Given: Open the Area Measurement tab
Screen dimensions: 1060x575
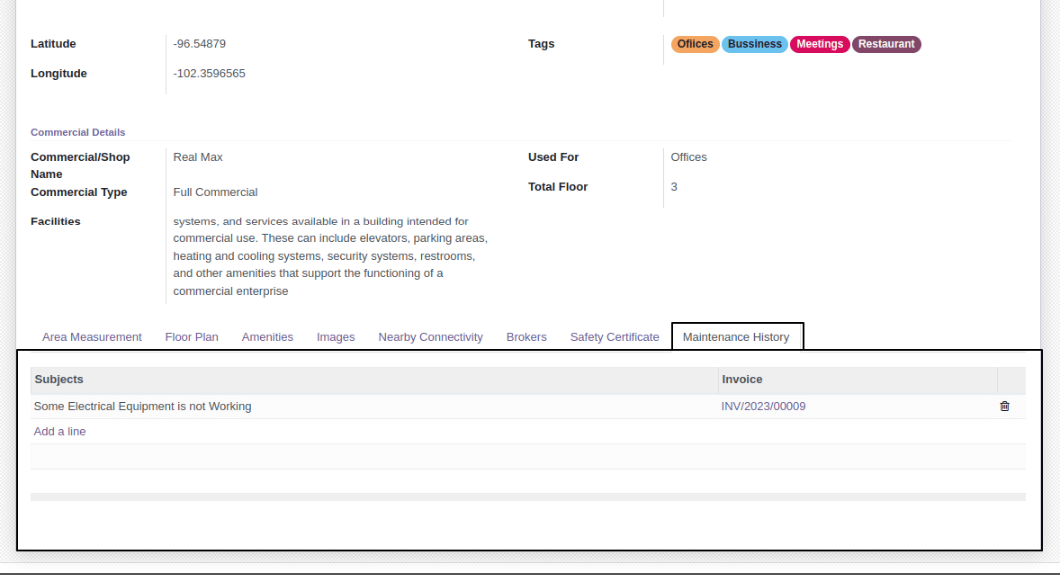Looking at the screenshot, I should [92, 337].
